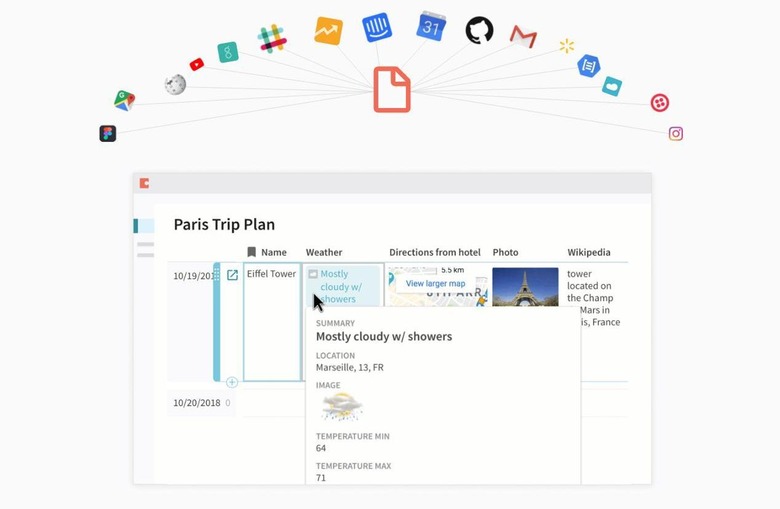Click the Marseille, 13, FR location value
Image resolution: width=780 pixels, height=509 pixels.
[350, 367]
